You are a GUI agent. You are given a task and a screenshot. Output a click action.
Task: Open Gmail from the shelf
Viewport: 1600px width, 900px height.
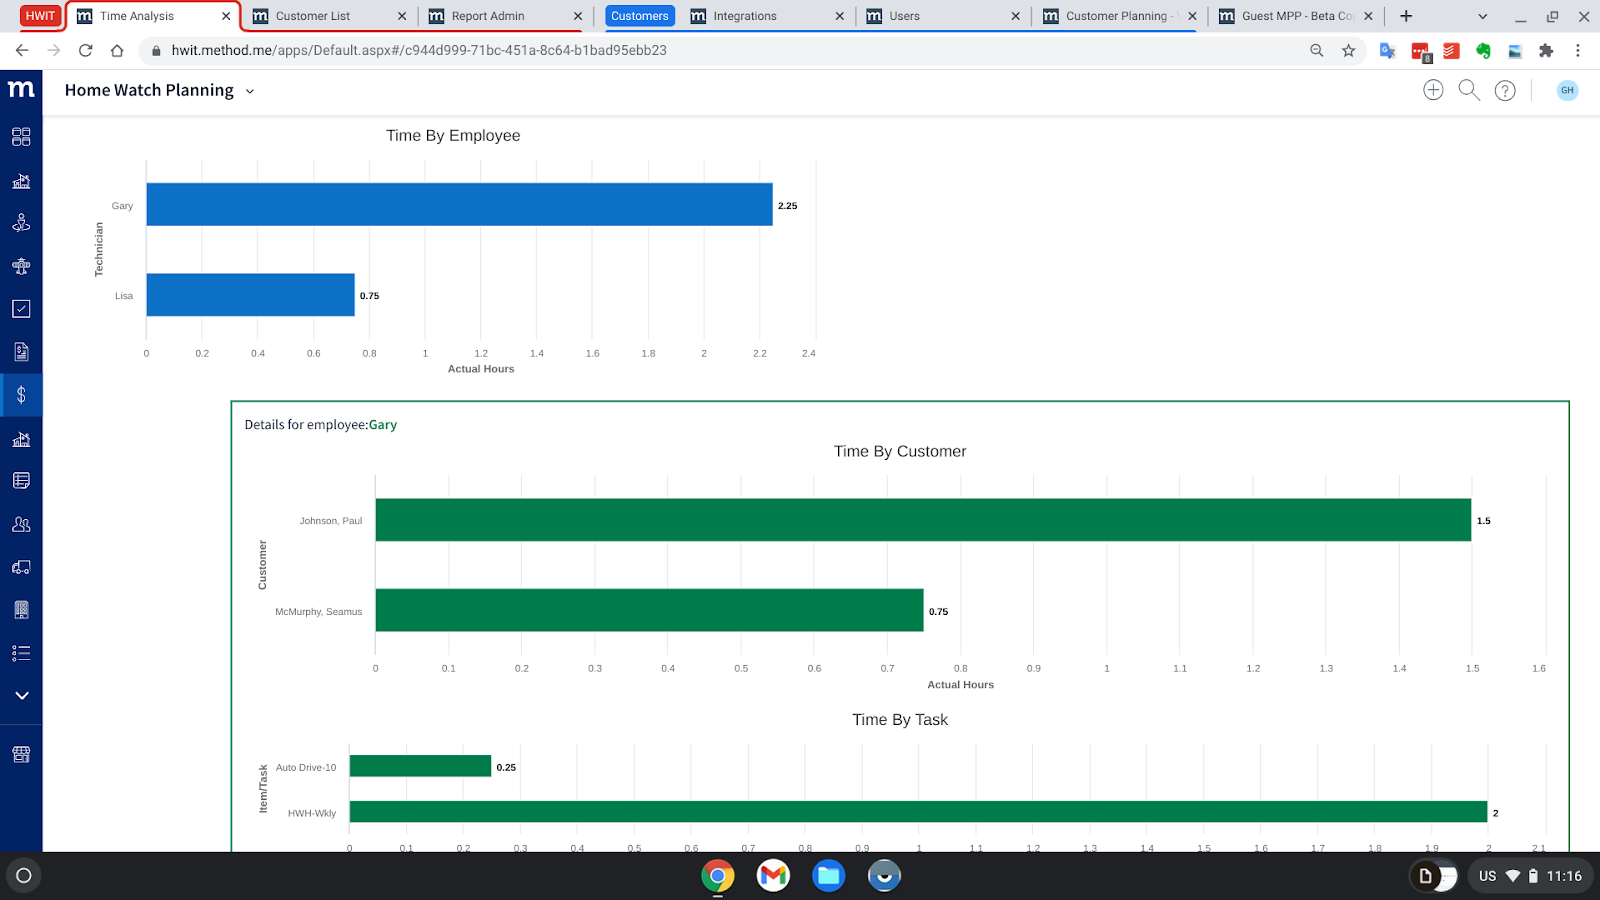(x=773, y=876)
